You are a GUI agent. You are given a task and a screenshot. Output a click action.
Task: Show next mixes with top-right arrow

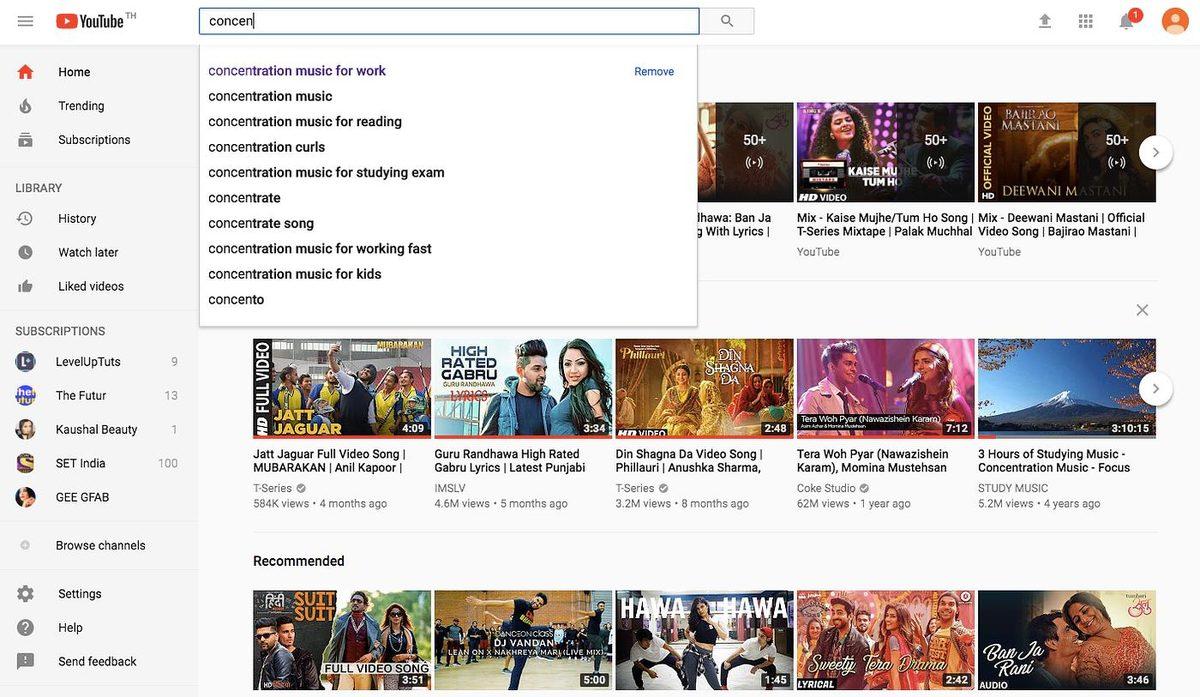point(1156,152)
